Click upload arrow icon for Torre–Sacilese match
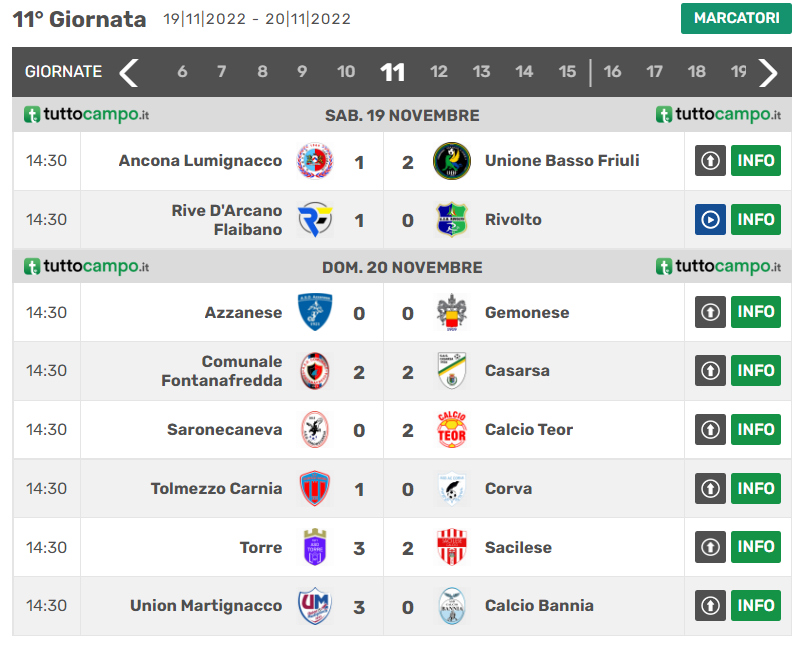 (710, 547)
